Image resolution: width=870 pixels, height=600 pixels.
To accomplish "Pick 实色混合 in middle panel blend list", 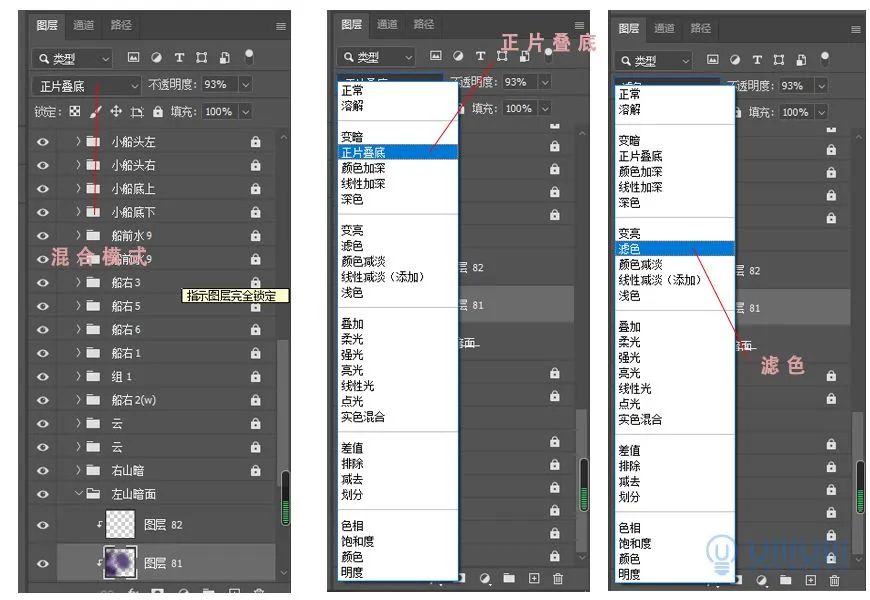I will (x=398, y=417).
